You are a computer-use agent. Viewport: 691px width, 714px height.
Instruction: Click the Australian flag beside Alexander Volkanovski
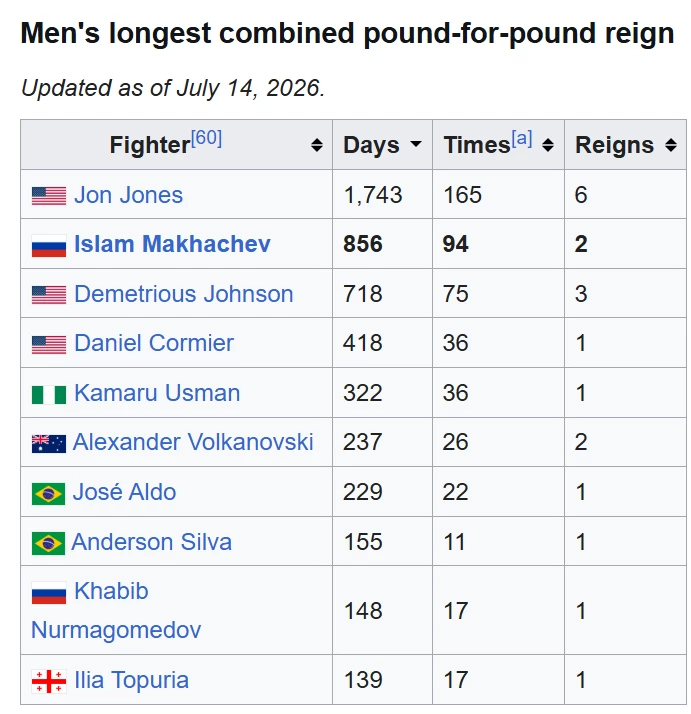click(49, 444)
